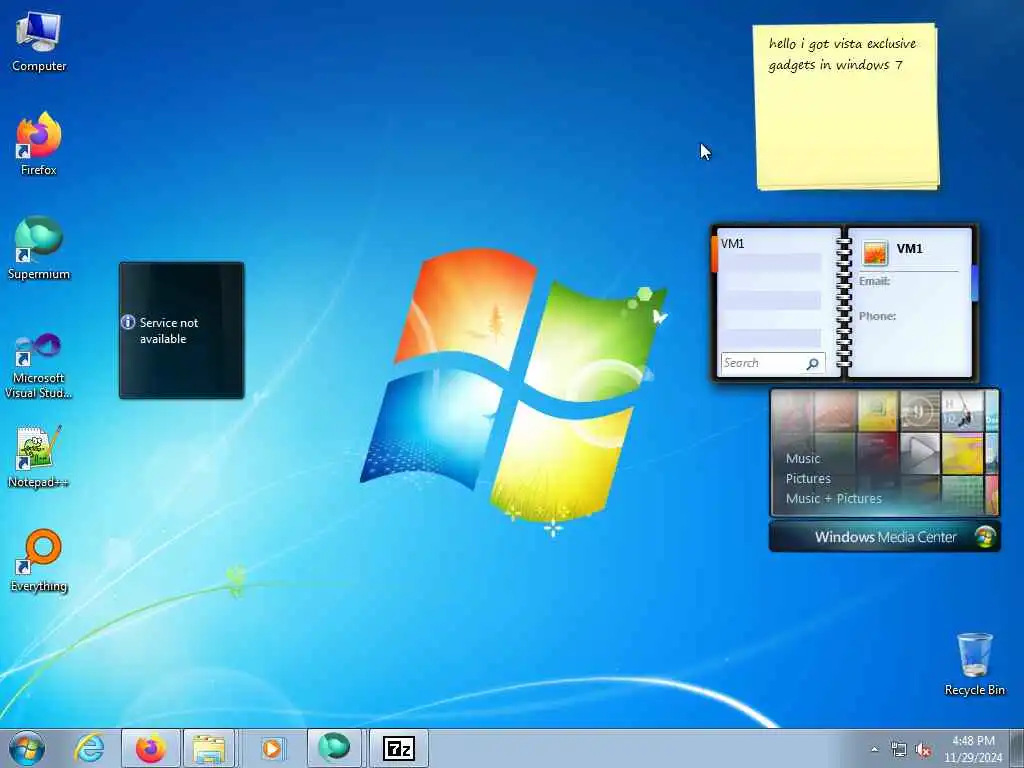Click the Contacts gadget search magnifier icon
This screenshot has height=768, width=1024.
pos(813,364)
